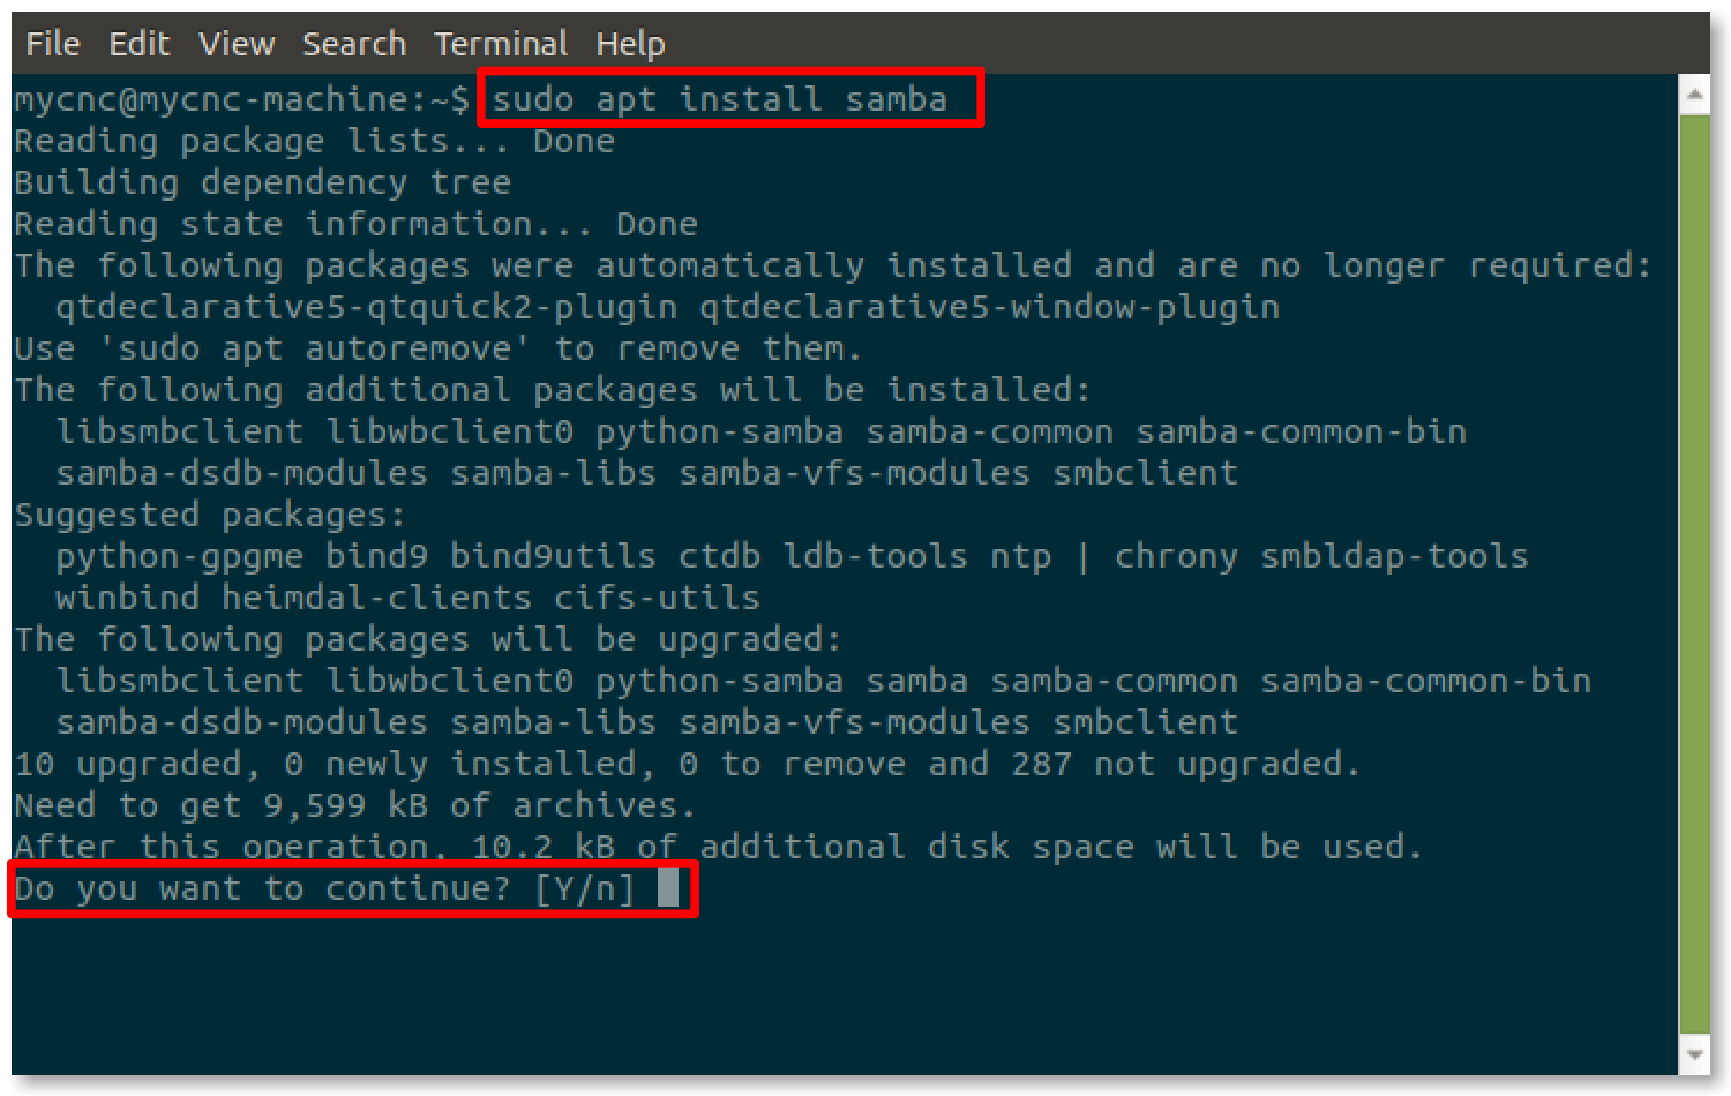Open the View menu
The image size is (1731, 1096).
[236, 44]
